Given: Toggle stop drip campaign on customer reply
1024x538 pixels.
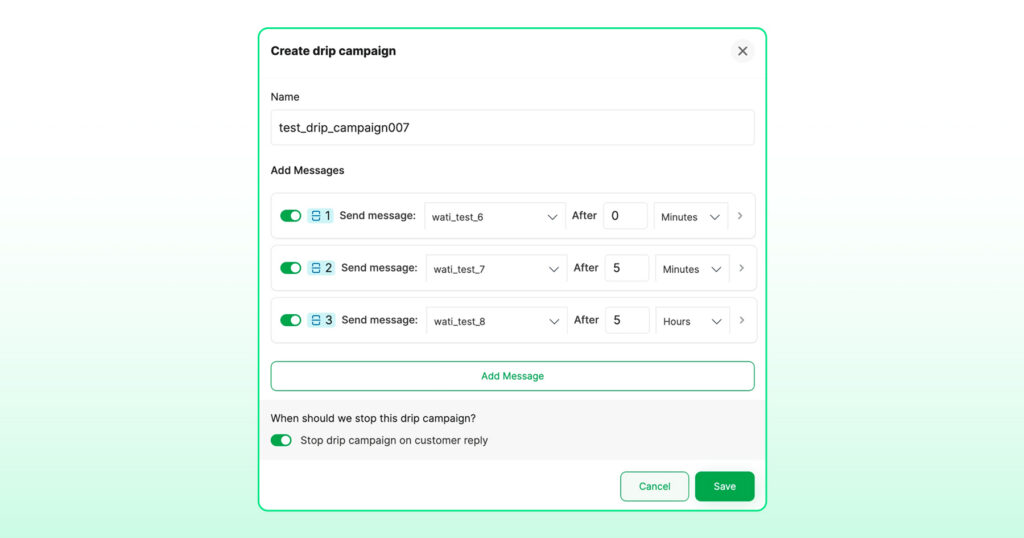Looking at the screenshot, I should 281,441.
